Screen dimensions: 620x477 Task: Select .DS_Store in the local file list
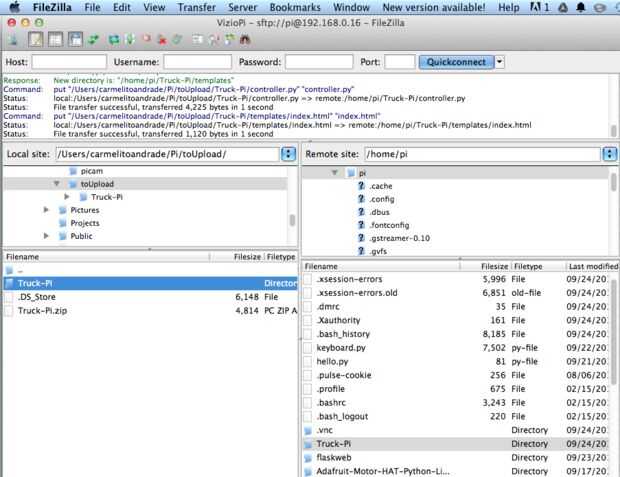click(x=150, y=297)
